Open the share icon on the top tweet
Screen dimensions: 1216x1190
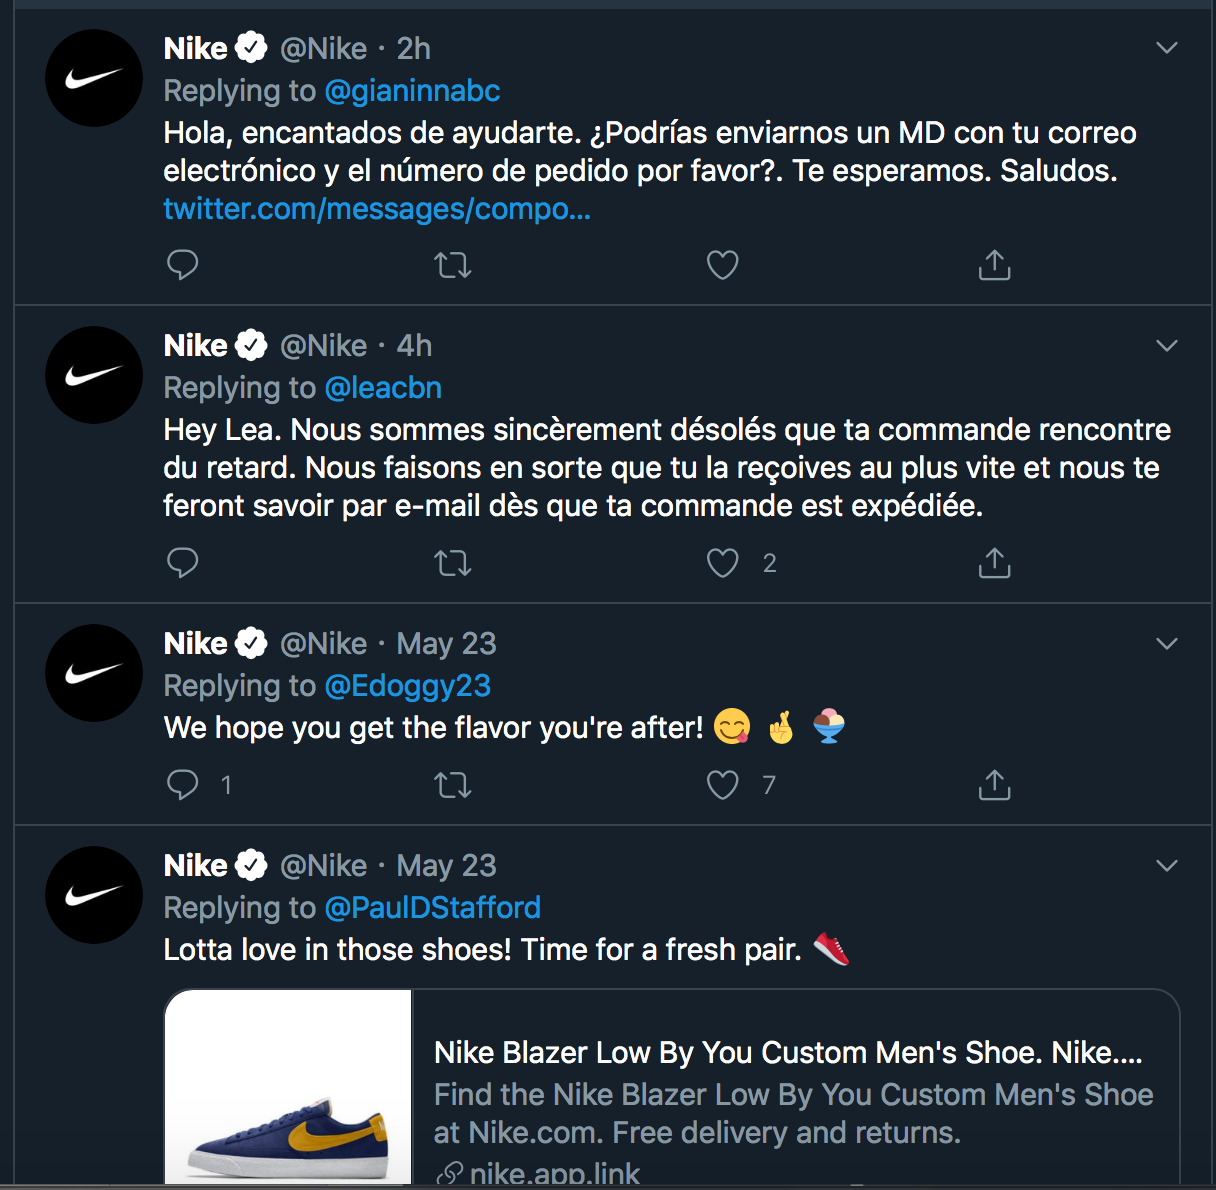coord(993,264)
